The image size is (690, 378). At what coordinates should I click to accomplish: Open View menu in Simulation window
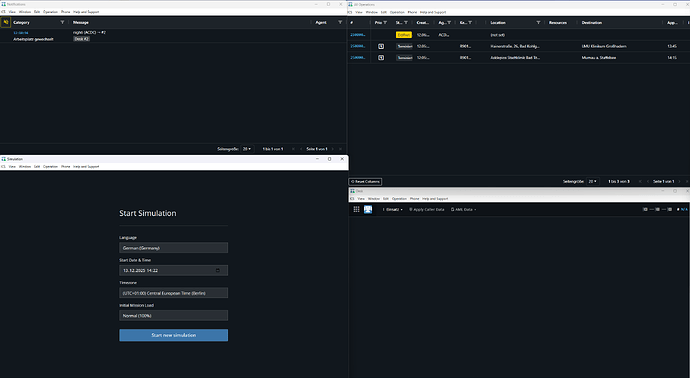(12, 167)
